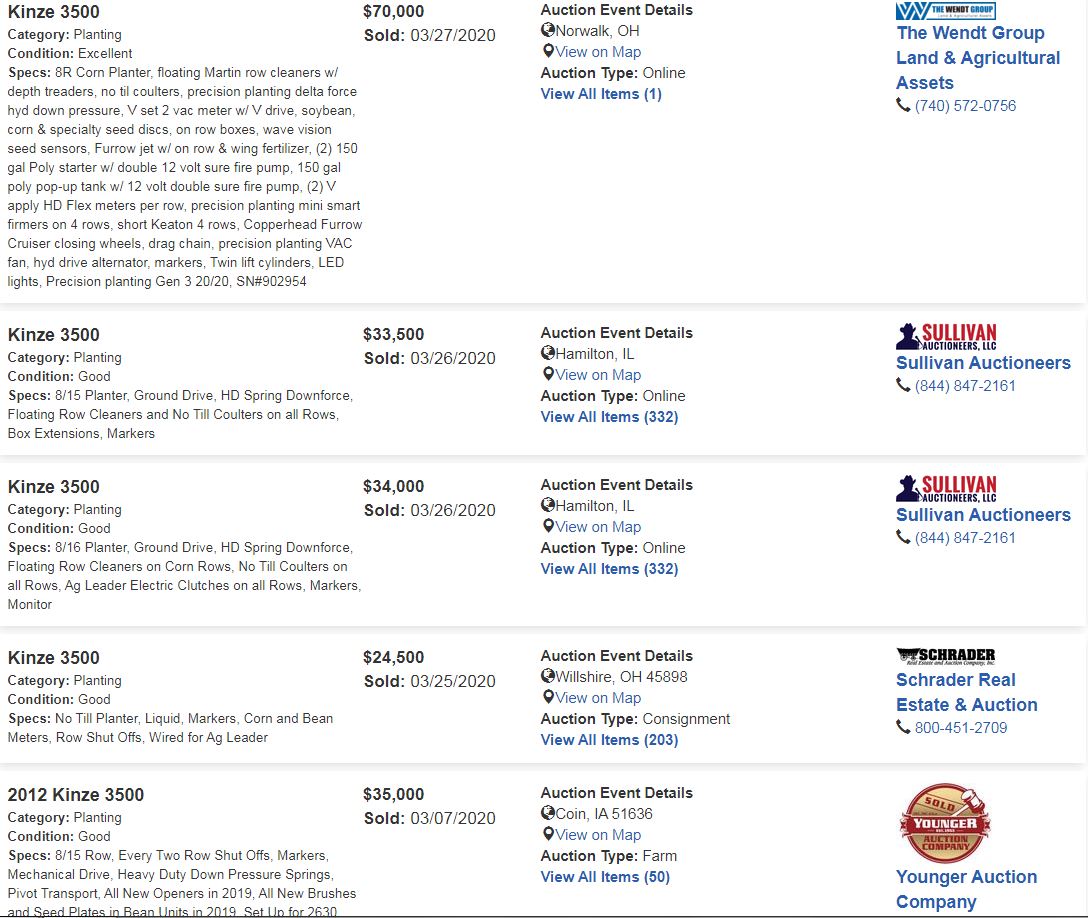The width and height of the screenshot is (1088, 918).
Task: Open Younger Auction Company link
Action: [966, 889]
